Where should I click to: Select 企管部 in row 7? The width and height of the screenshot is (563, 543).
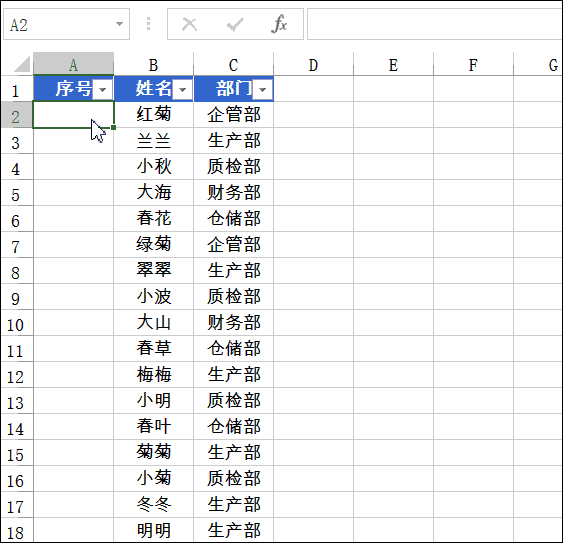[x=234, y=245]
